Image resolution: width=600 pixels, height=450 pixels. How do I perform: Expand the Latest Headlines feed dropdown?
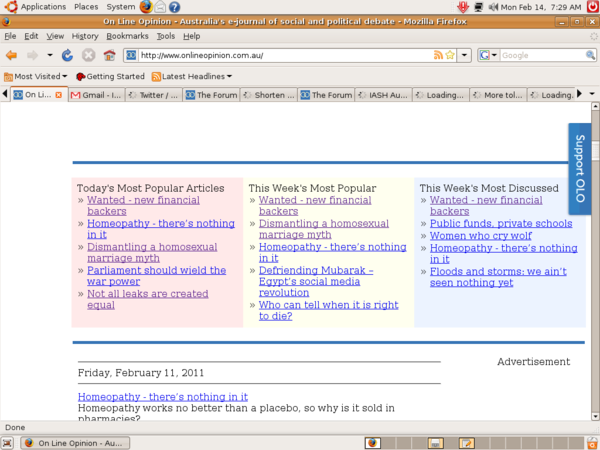pyautogui.click(x=192, y=77)
